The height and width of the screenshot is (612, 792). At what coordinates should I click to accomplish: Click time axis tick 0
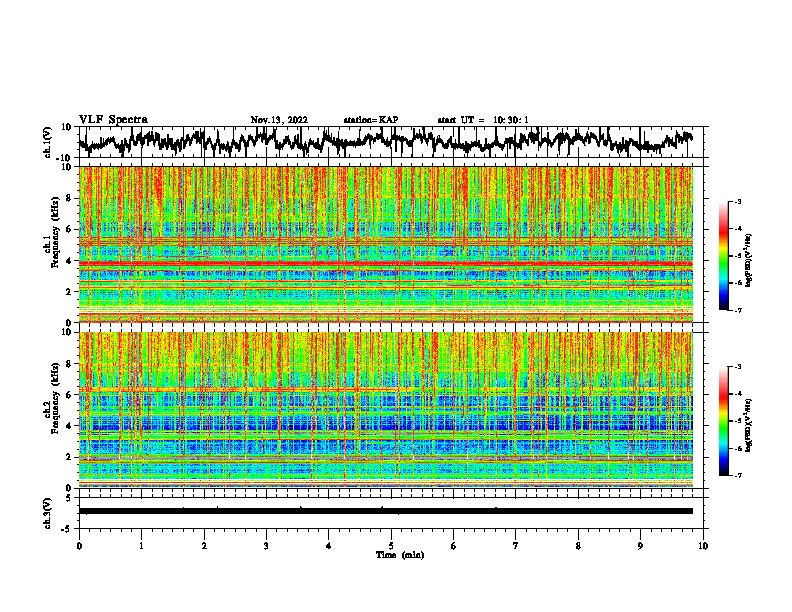(79, 546)
